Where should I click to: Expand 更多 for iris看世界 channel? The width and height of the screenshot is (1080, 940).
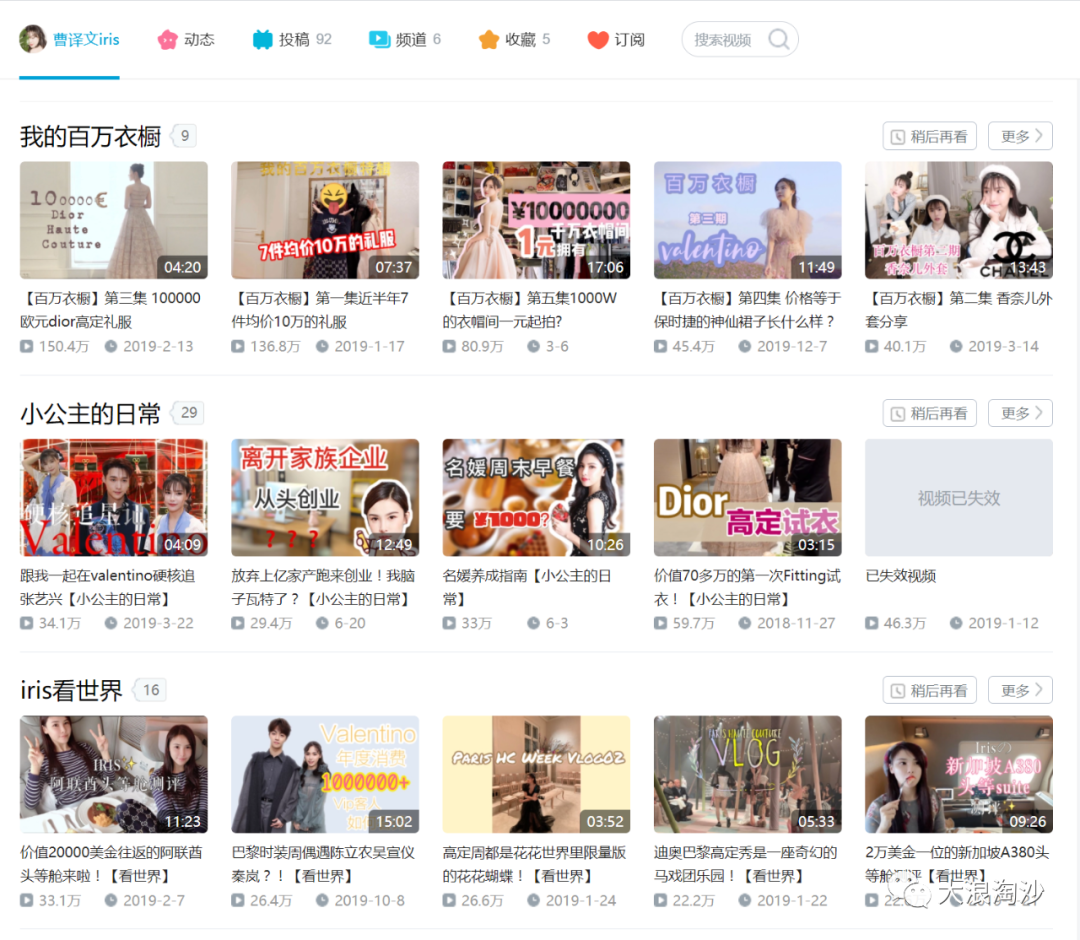tap(1020, 690)
